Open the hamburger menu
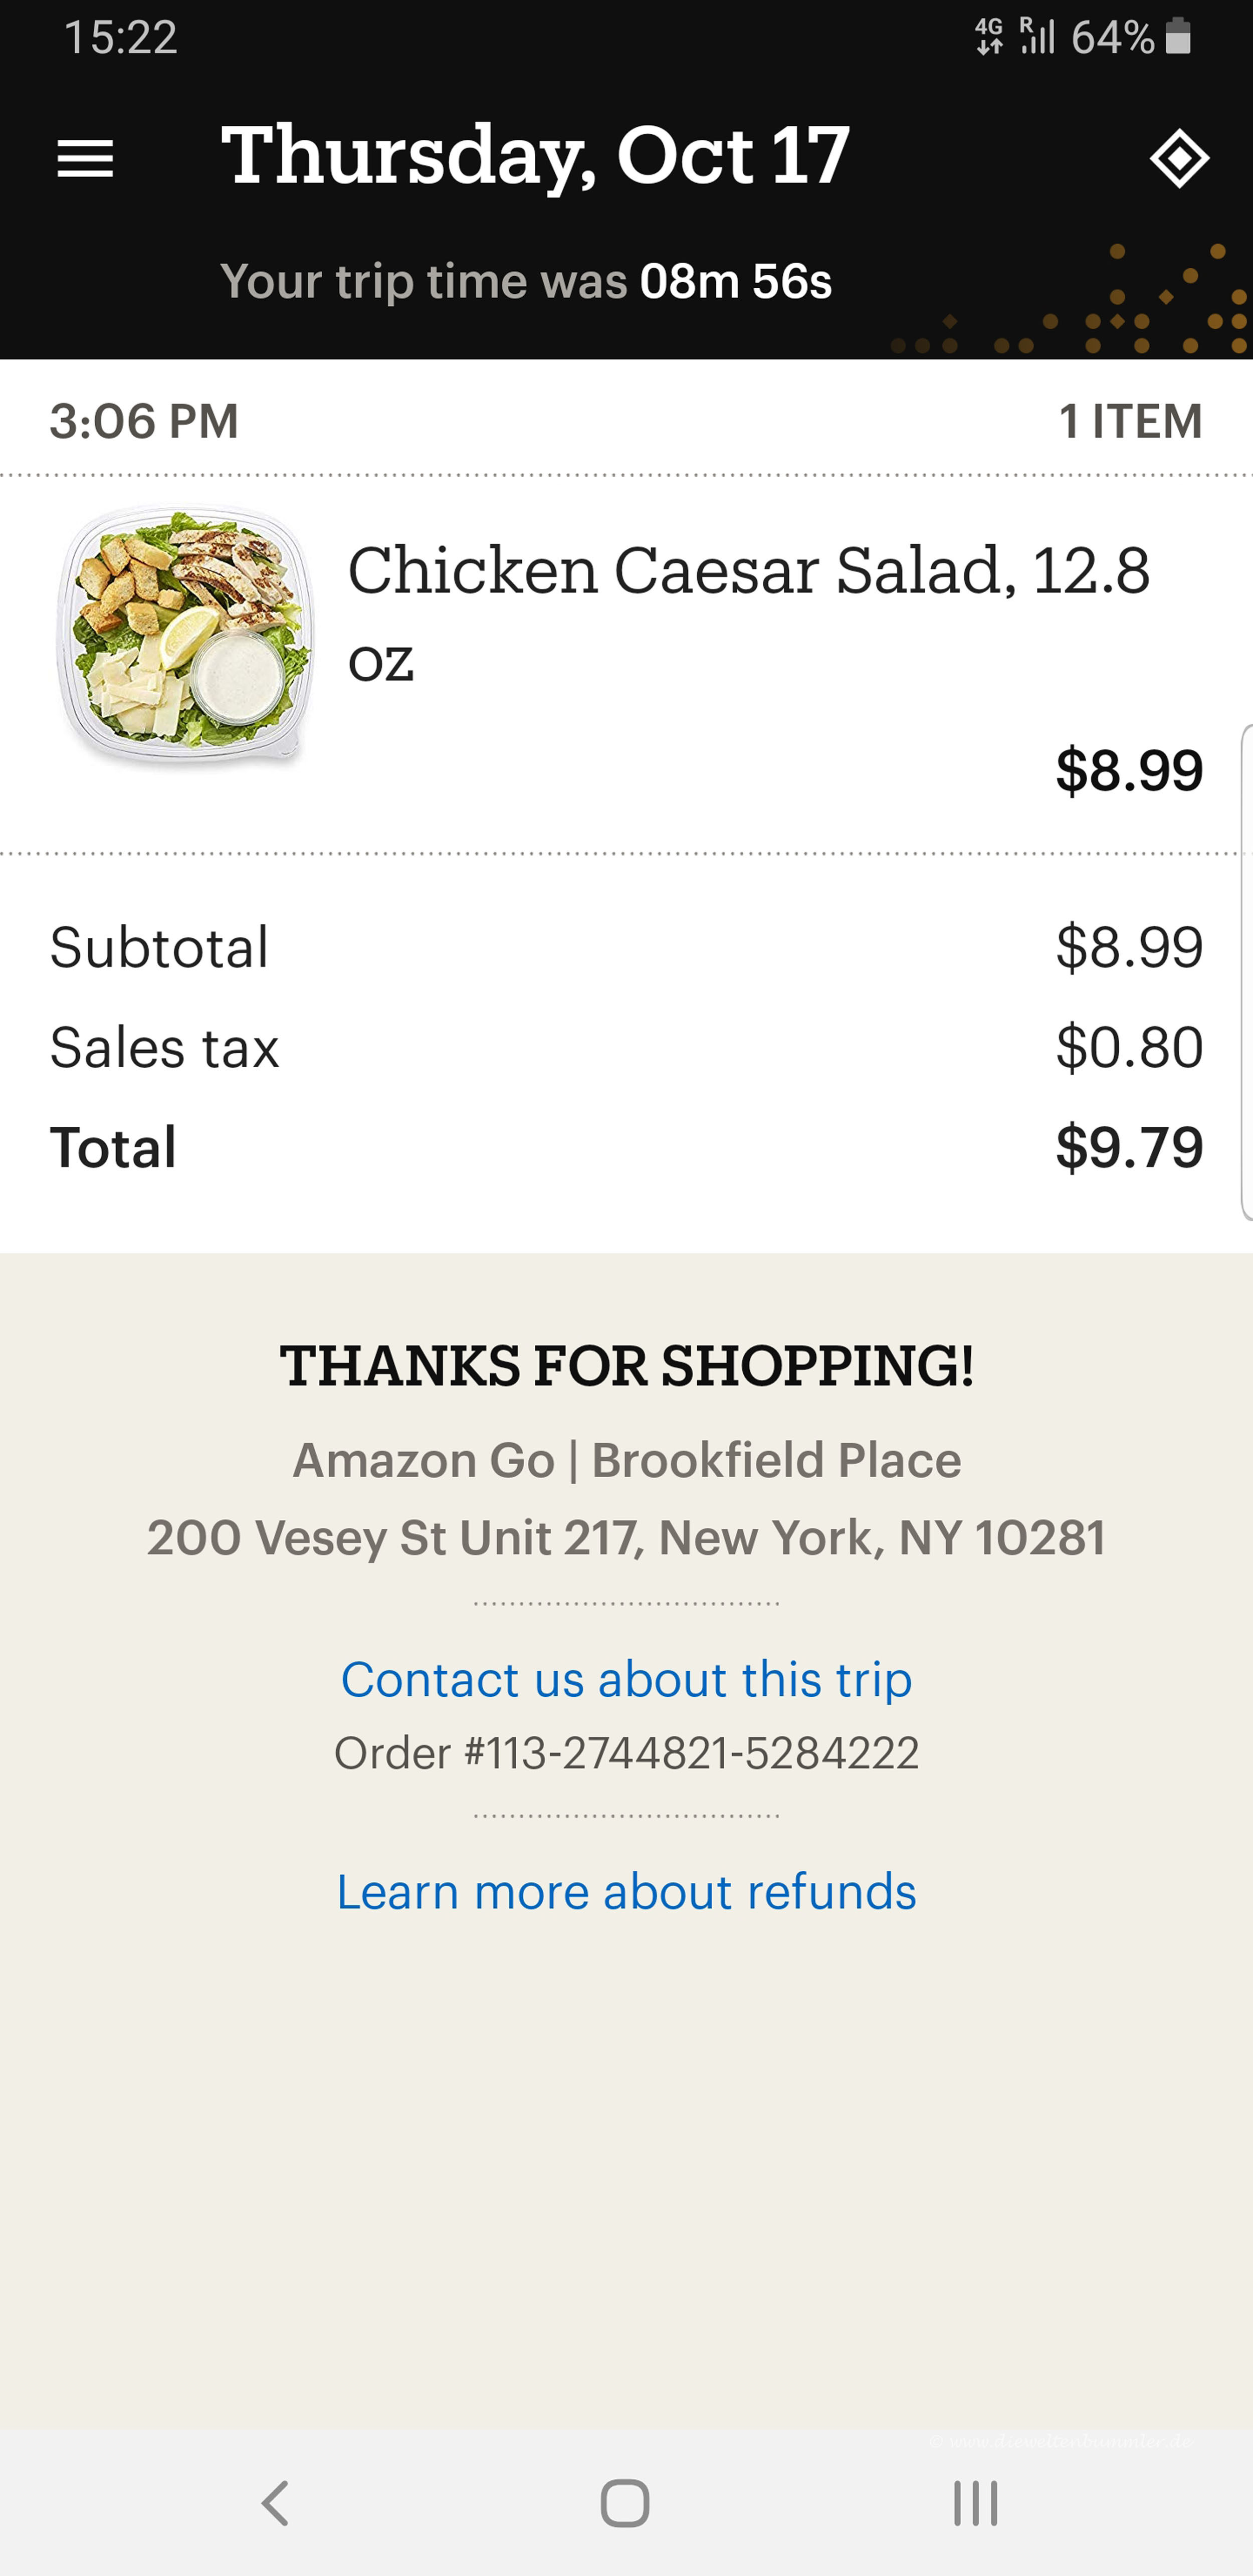 click(x=86, y=159)
